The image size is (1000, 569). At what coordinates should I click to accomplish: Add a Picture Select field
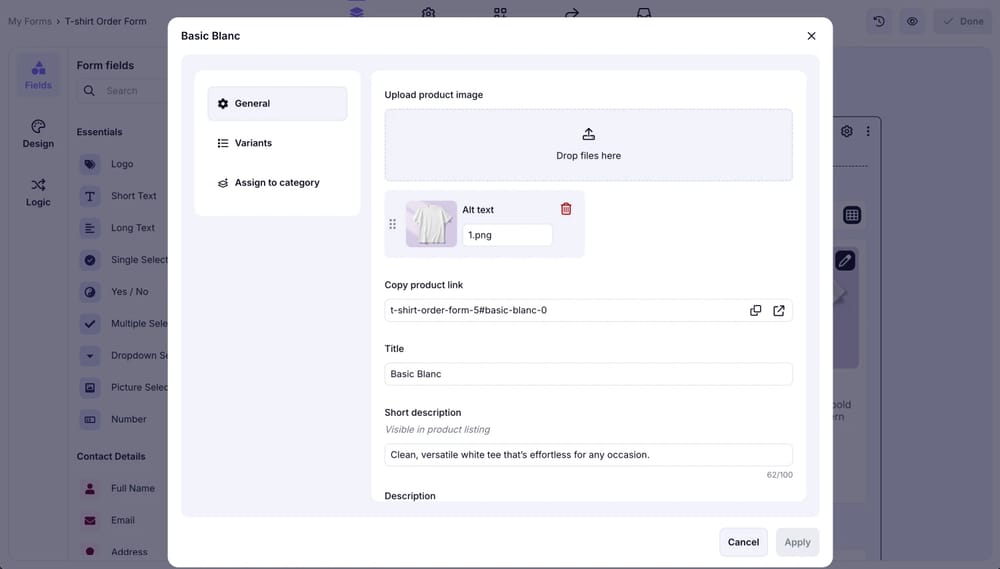(x=122, y=387)
